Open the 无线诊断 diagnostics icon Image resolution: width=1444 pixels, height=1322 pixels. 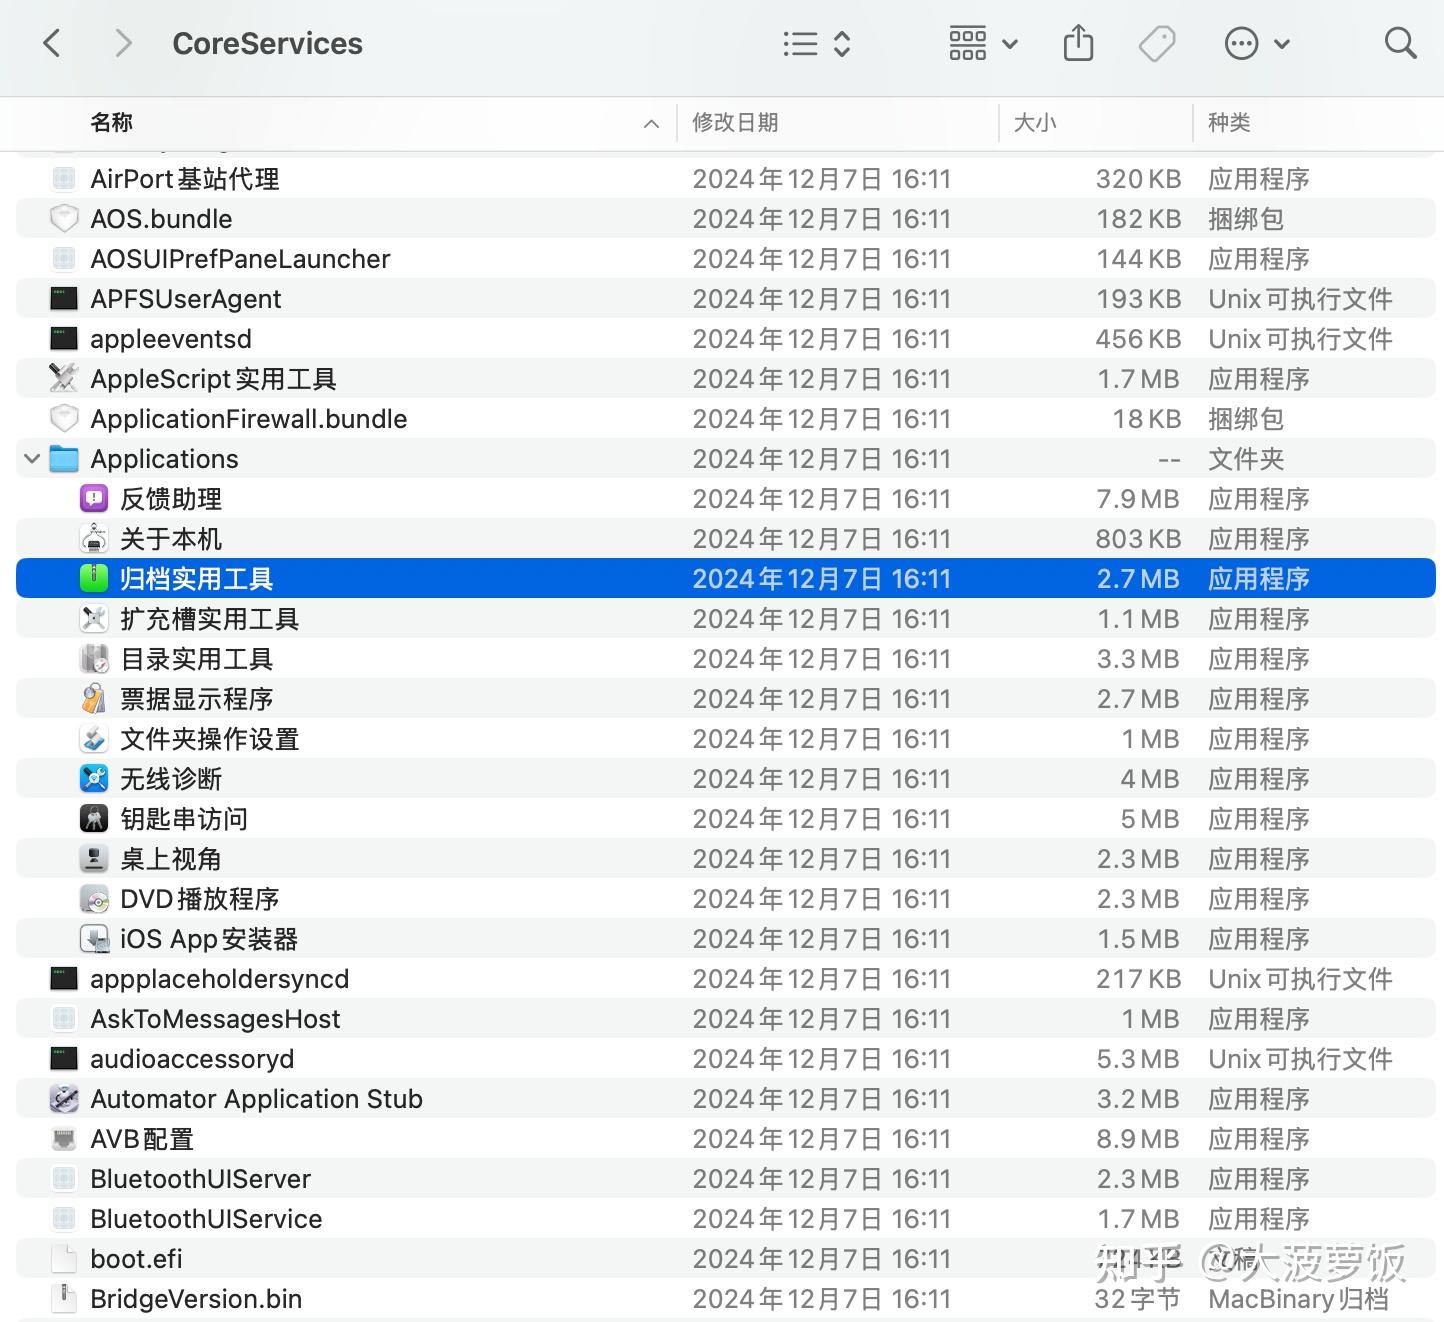(94, 778)
